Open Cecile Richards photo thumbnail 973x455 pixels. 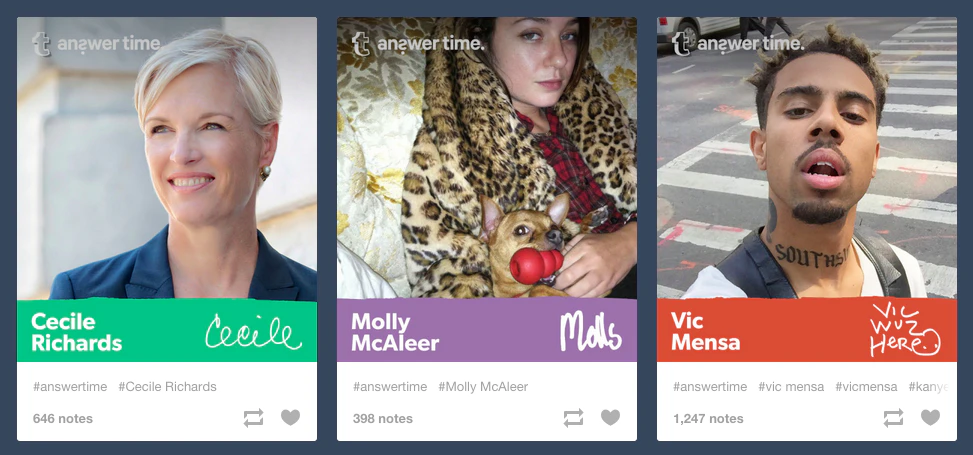coord(167,158)
